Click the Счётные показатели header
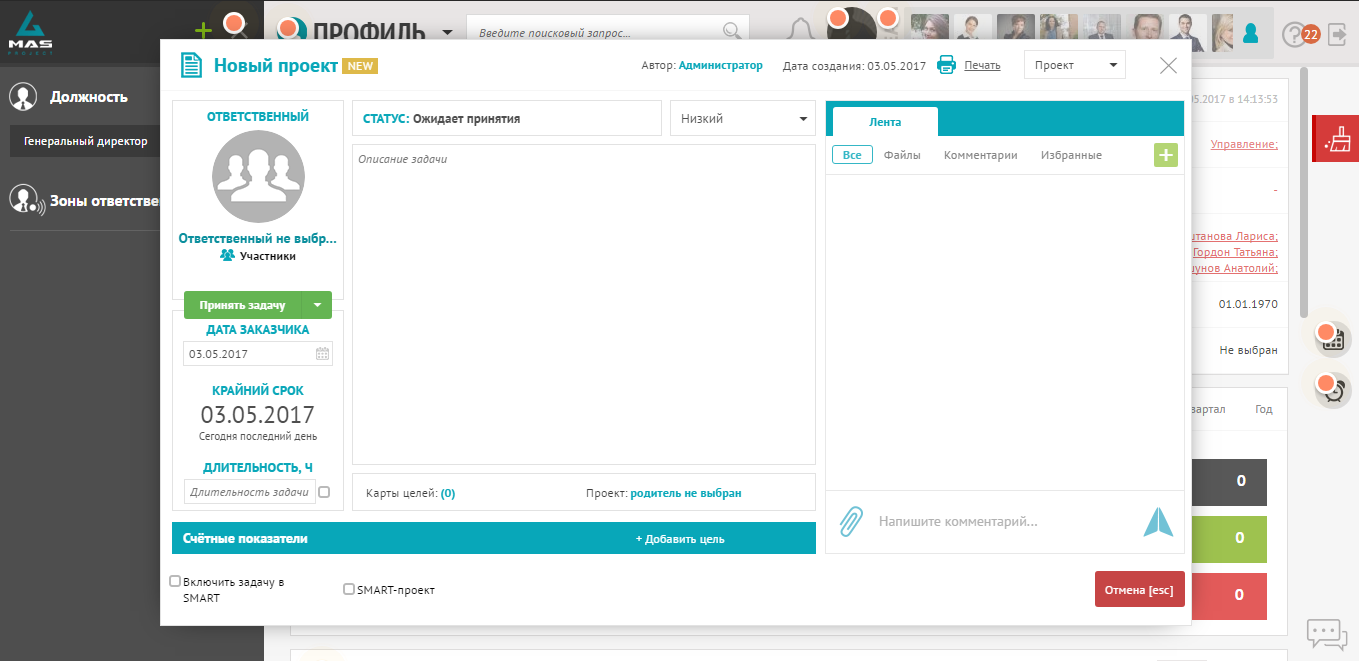 (245, 538)
